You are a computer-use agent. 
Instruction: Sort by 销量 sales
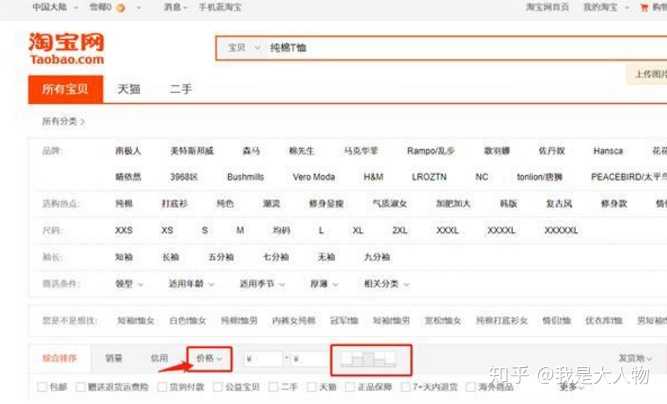click(114, 358)
